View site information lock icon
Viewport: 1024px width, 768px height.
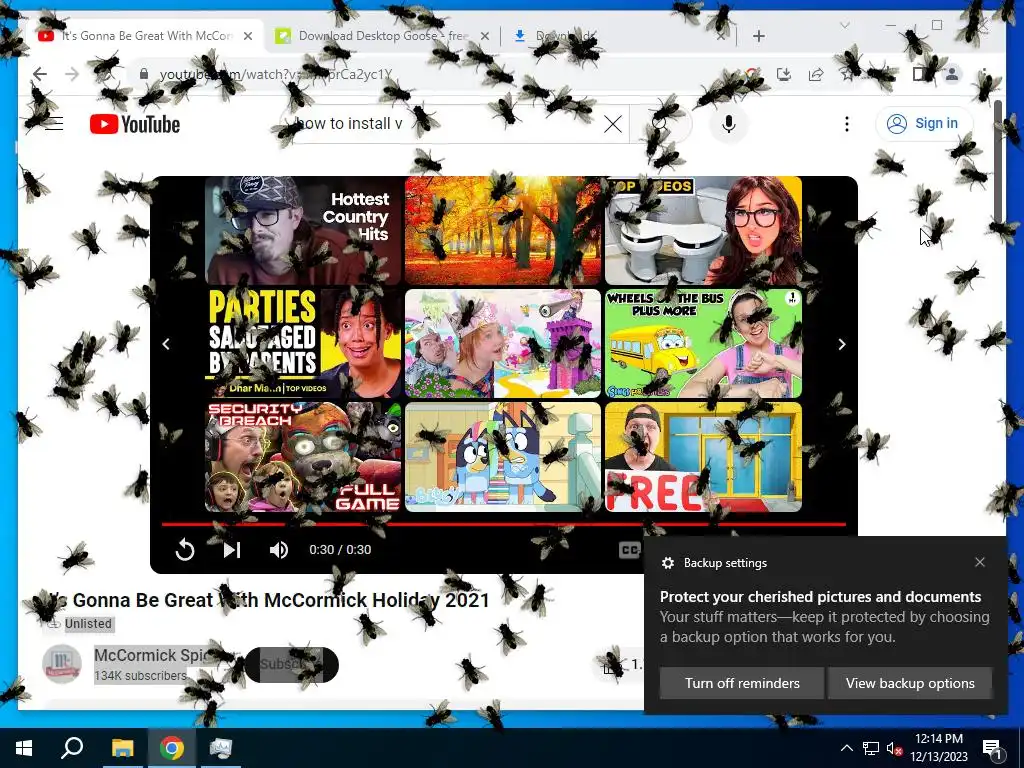pos(144,74)
